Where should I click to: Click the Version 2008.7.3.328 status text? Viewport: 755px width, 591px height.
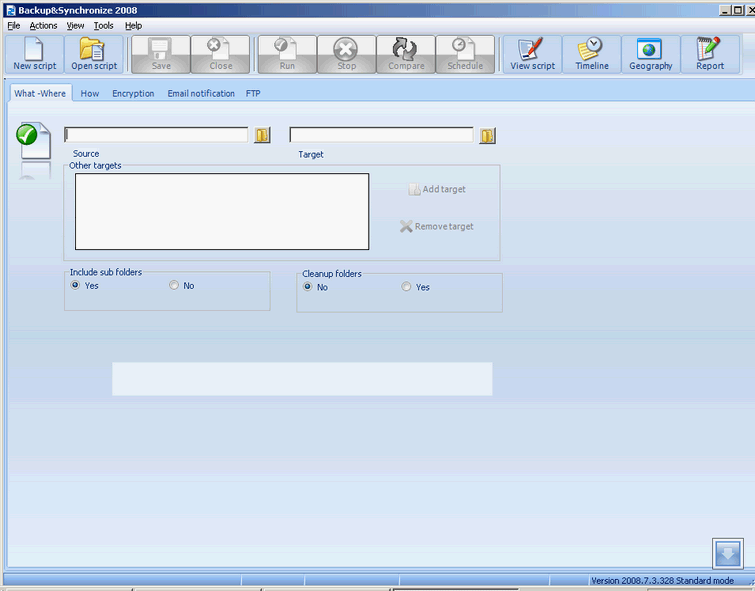point(662,580)
